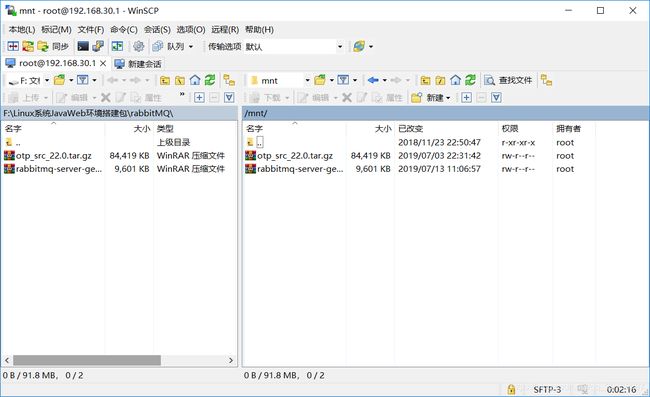
Task: Click local invert selection icon
Action: pyautogui.click(x=229, y=97)
